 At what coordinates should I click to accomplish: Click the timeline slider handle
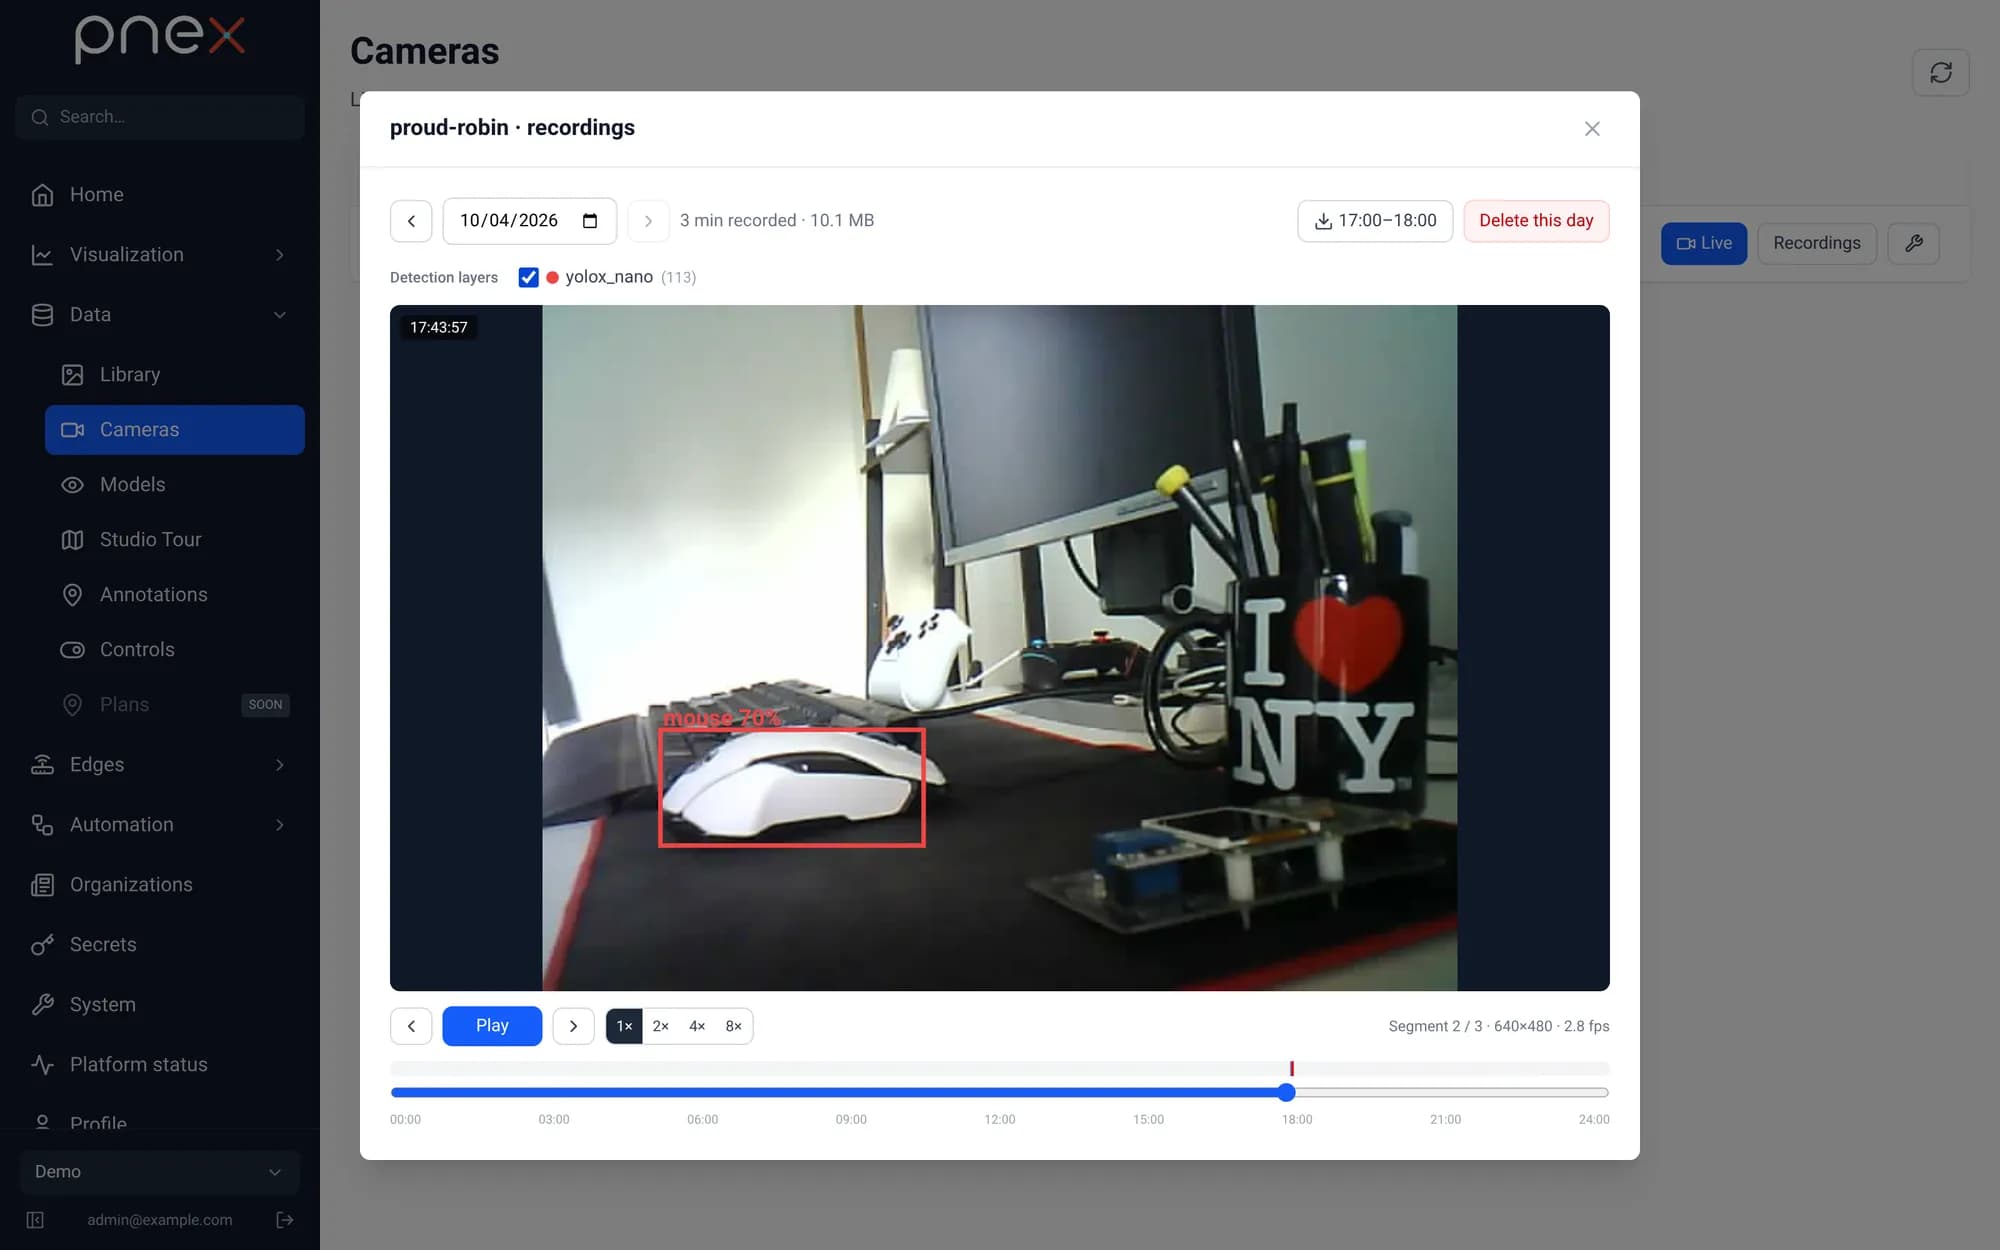[1287, 1092]
